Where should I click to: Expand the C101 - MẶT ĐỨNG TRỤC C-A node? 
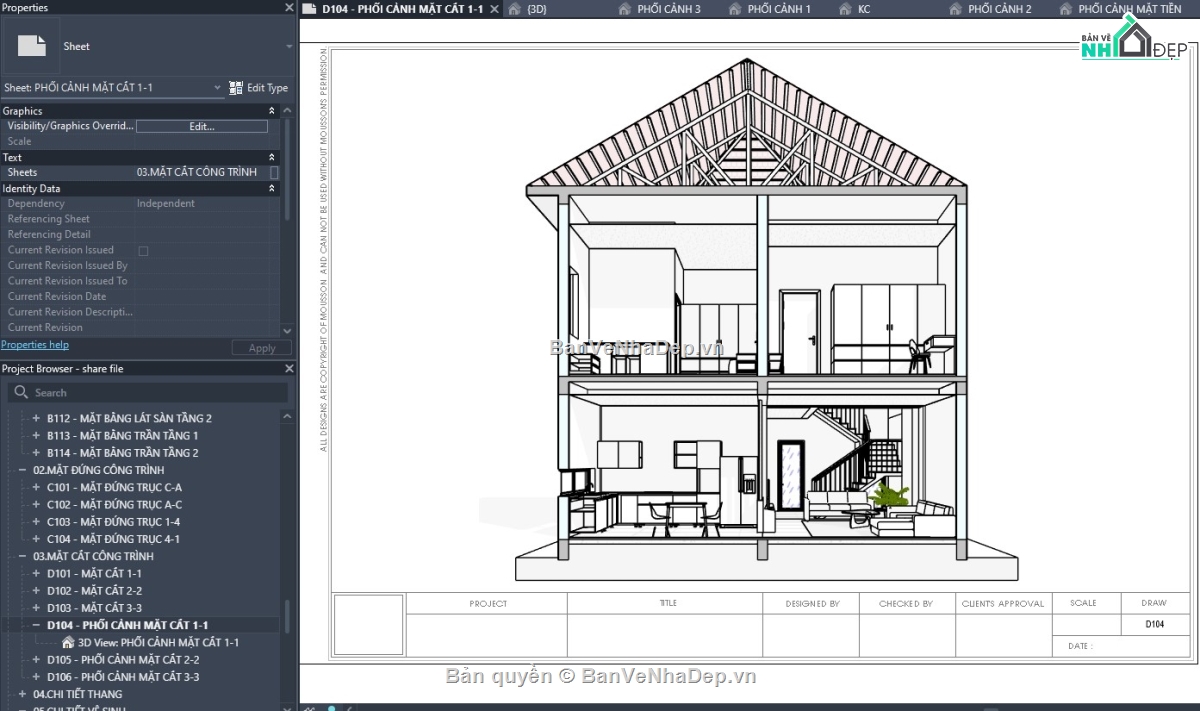coord(37,487)
